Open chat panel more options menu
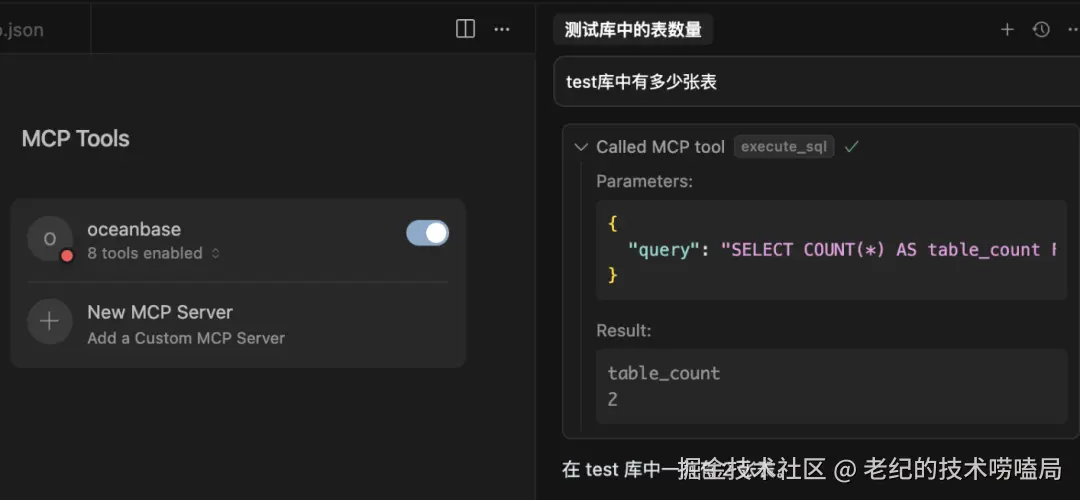This screenshot has width=1080, height=500. (1072, 30)
